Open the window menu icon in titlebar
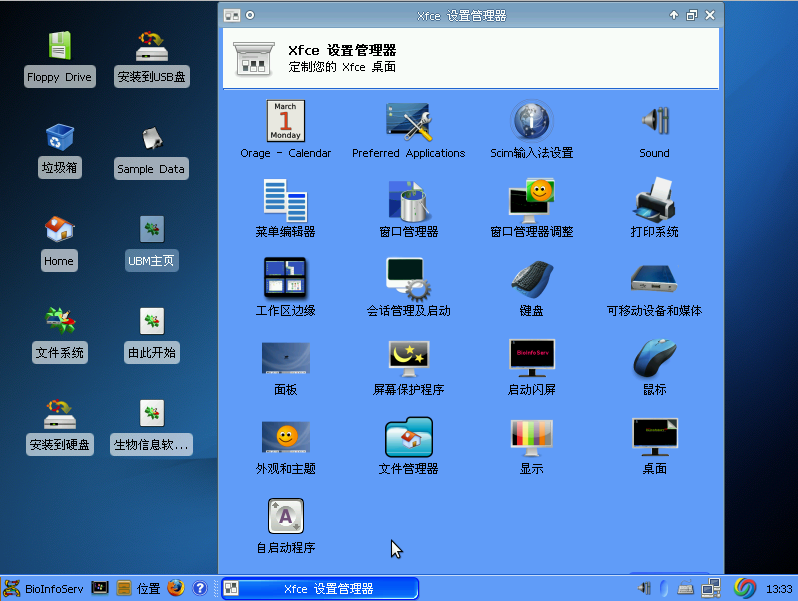 pyautogui.click(x=232, y=15)
